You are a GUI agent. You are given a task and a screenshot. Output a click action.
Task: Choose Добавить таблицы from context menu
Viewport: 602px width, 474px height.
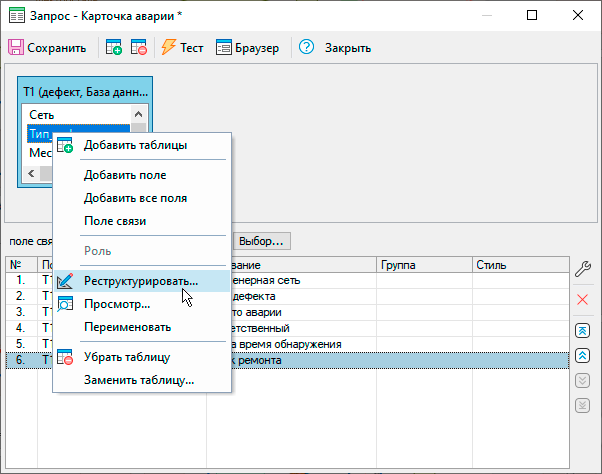pos(135,145)
